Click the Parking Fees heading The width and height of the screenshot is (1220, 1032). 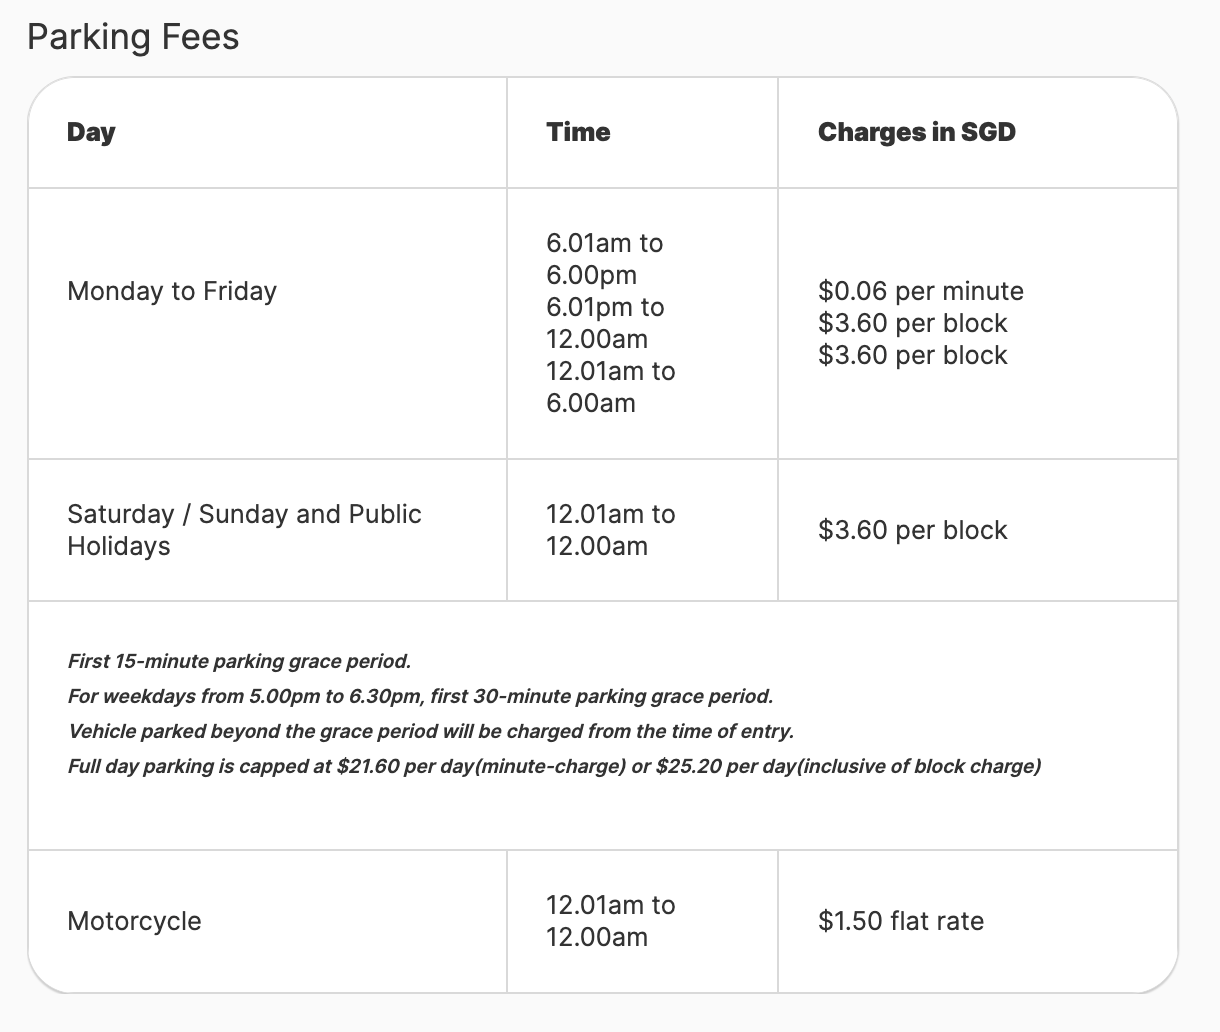[x=133, y=37]
